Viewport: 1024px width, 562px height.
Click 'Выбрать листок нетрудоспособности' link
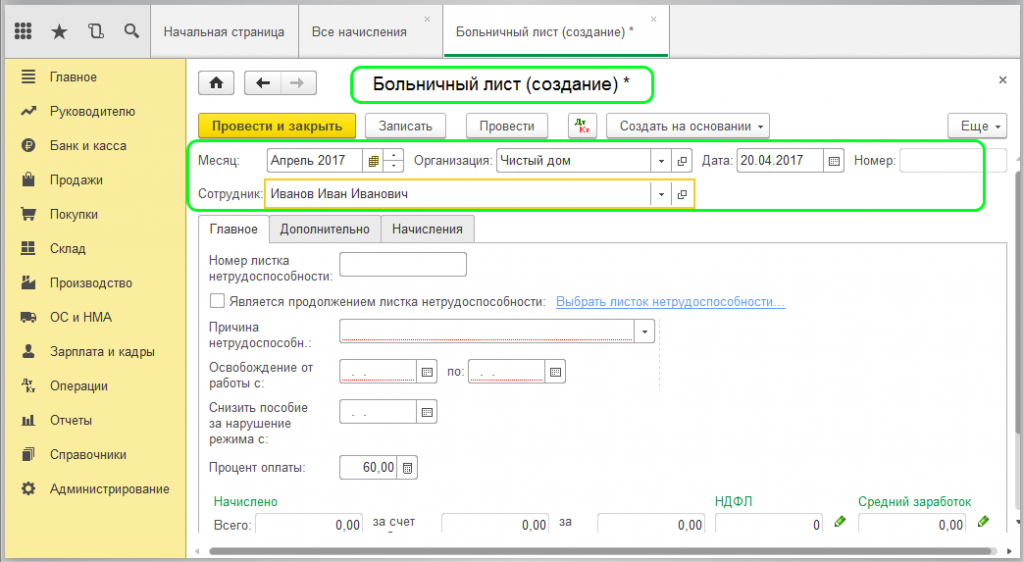click(670, 301)
